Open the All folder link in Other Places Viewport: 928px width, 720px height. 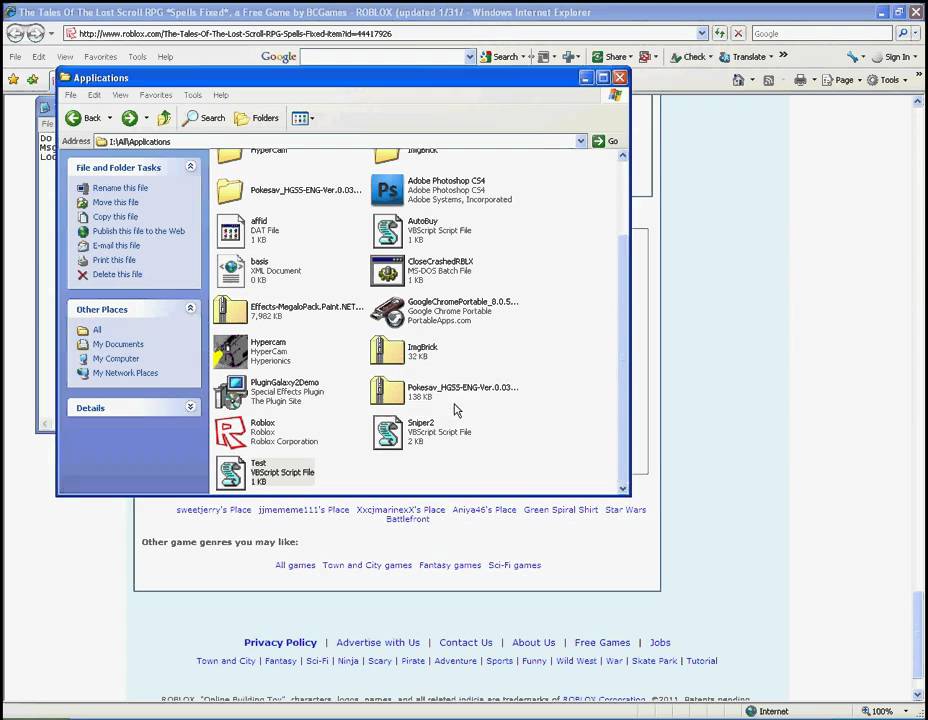96,330
